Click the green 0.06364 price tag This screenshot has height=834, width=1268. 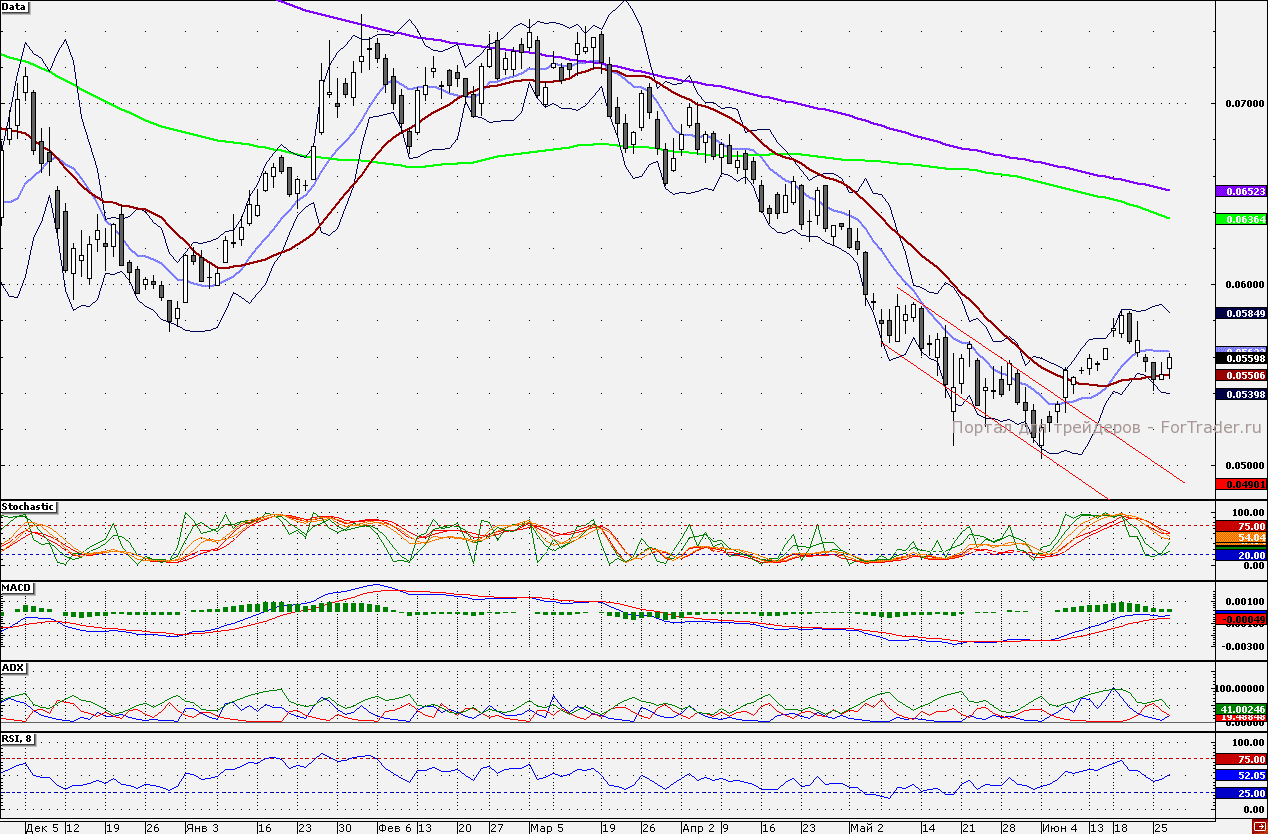pos(1240,218)
